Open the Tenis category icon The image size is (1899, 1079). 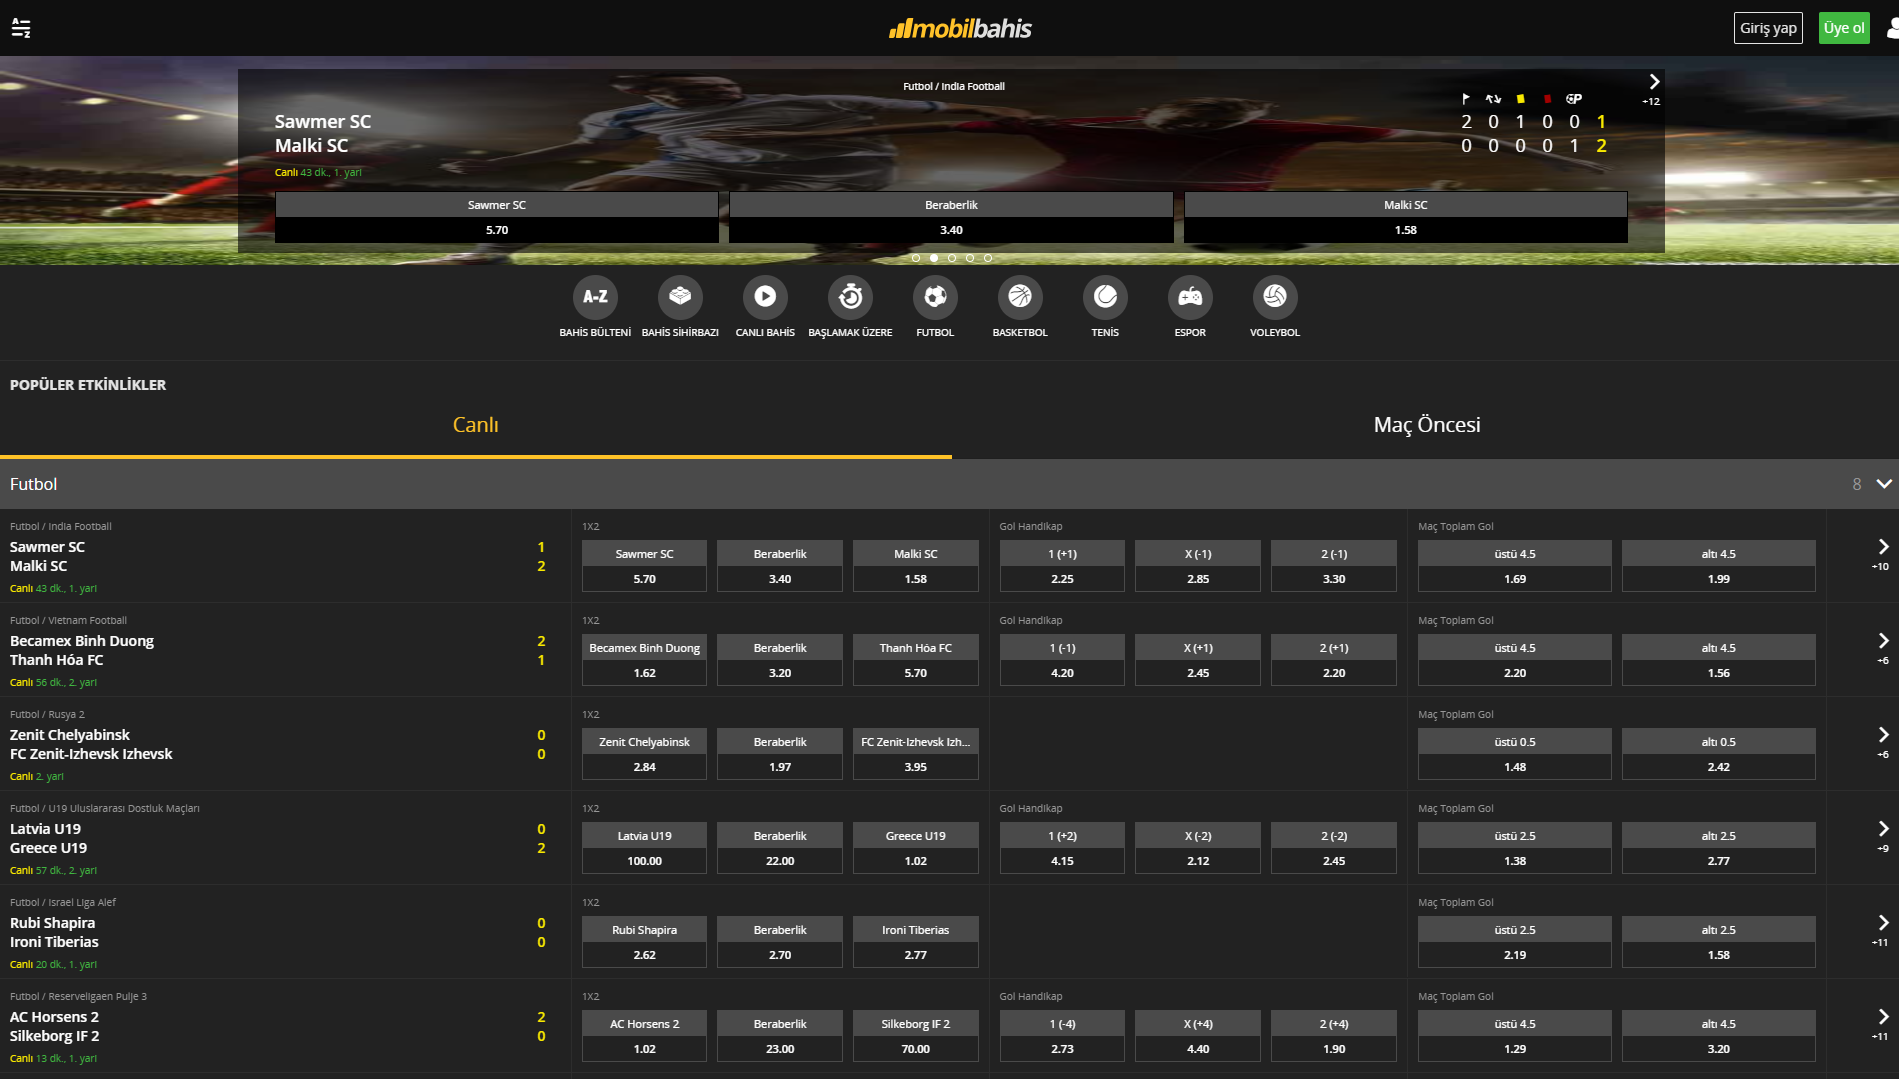tap(1105, 297)
